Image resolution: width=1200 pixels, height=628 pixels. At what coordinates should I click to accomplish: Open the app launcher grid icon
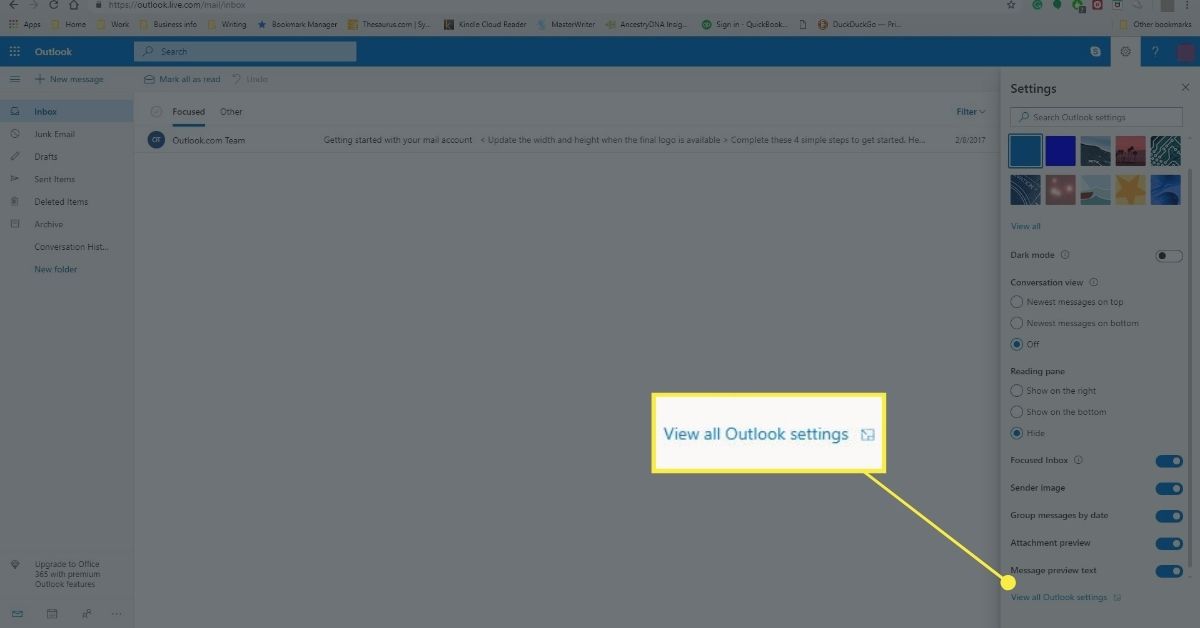coord(14,51)
